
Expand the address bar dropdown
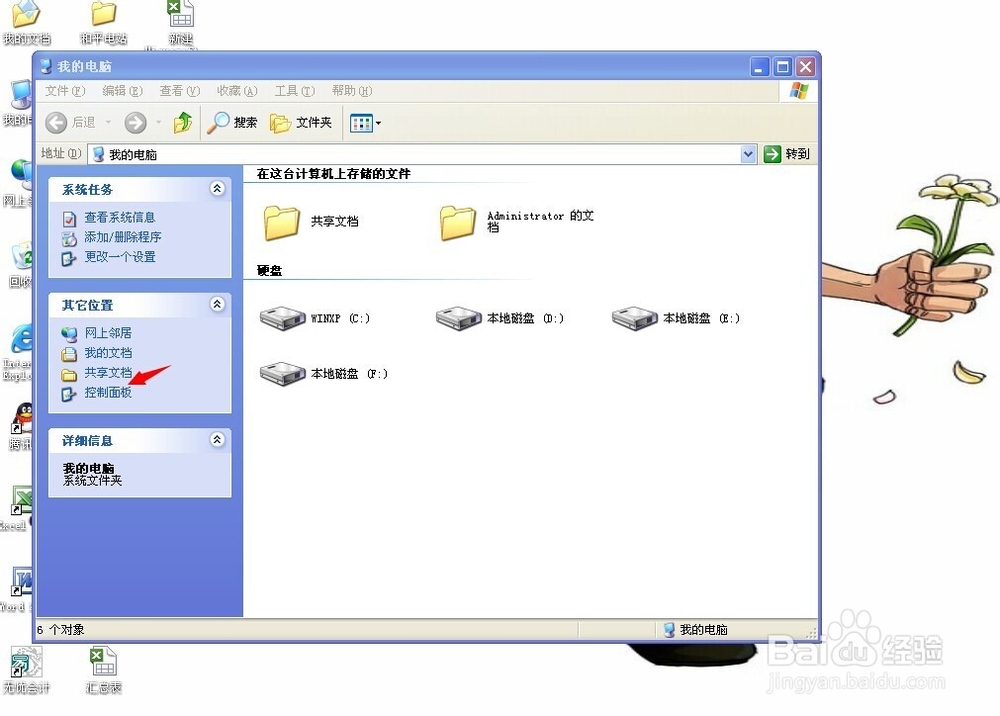[748, 154]
